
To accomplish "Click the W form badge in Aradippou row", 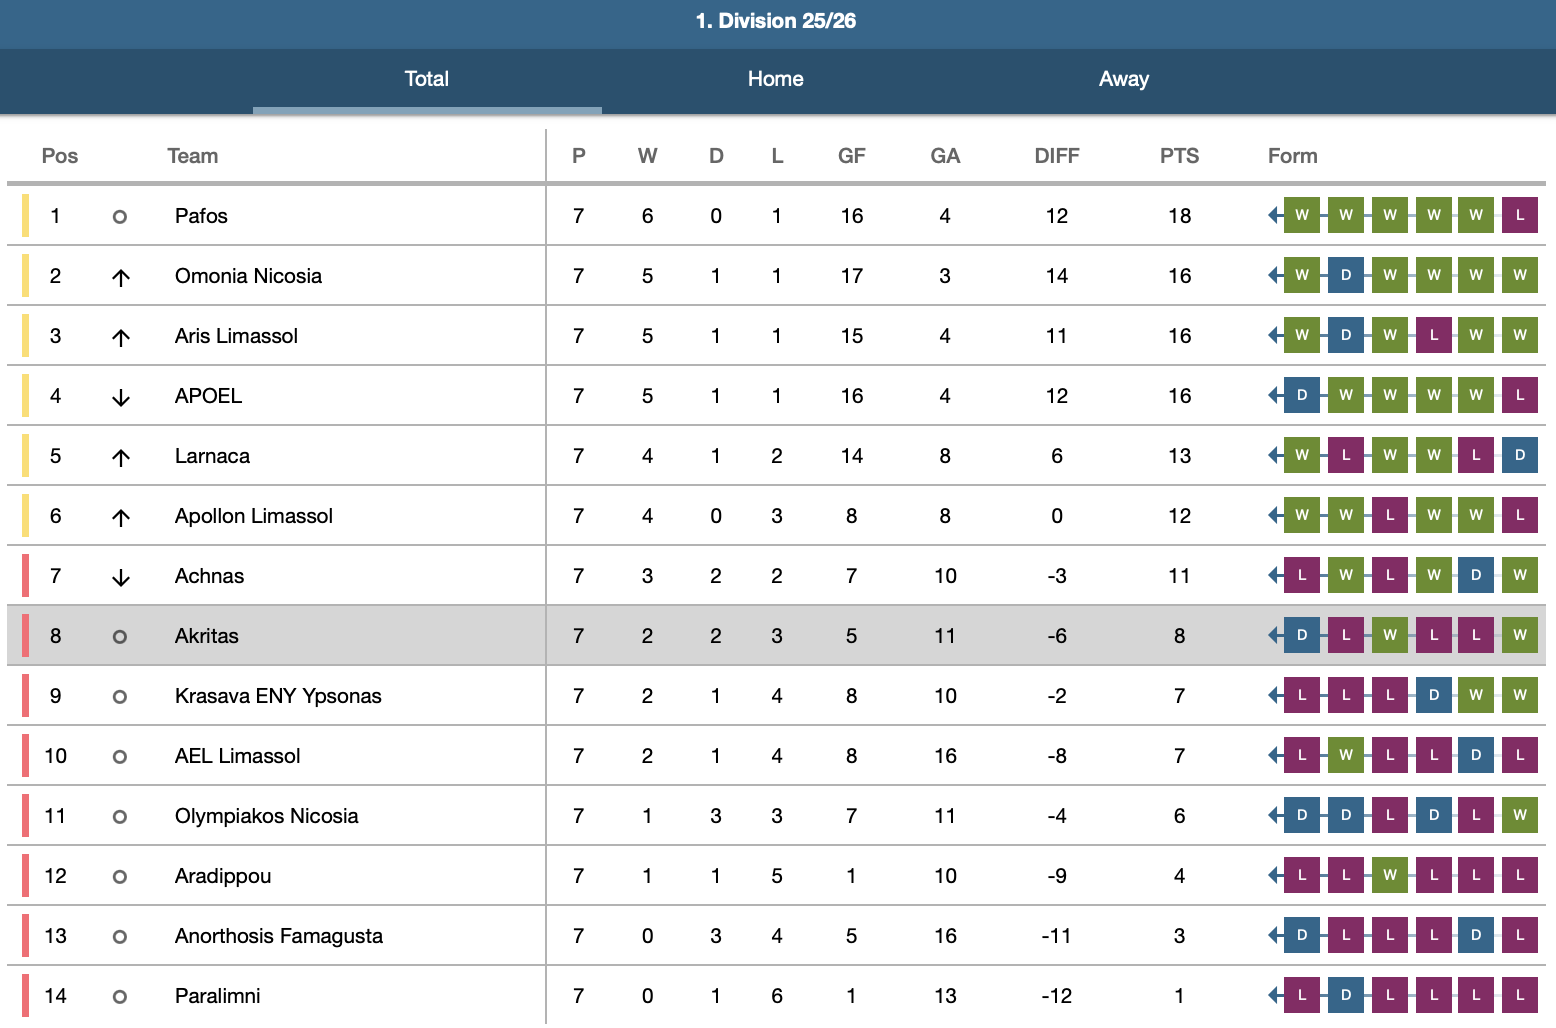I will (1389, 875).
